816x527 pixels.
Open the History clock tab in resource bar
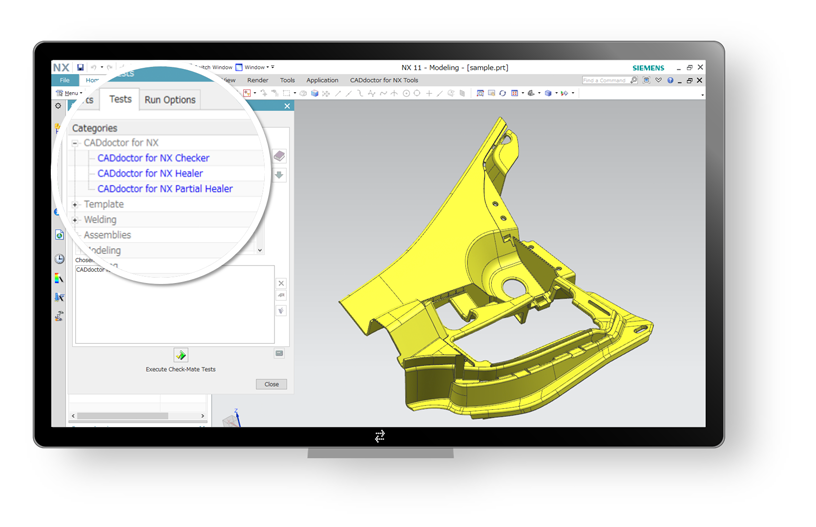pyautogui.click(x=59, y=259)
